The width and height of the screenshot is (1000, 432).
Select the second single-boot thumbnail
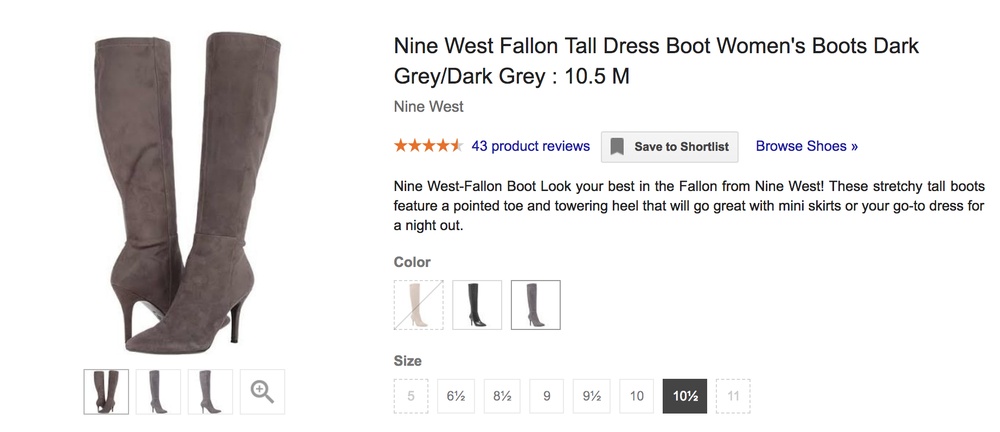[x=158, y=391]
